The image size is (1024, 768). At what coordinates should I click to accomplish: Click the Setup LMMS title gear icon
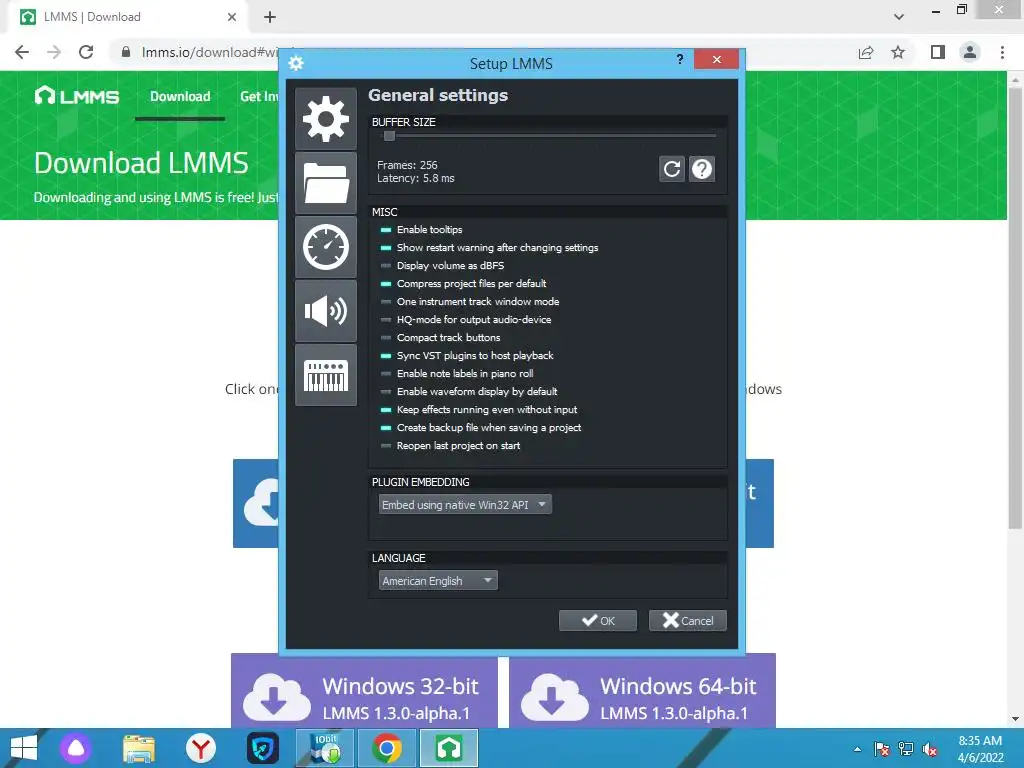[296, 63]
